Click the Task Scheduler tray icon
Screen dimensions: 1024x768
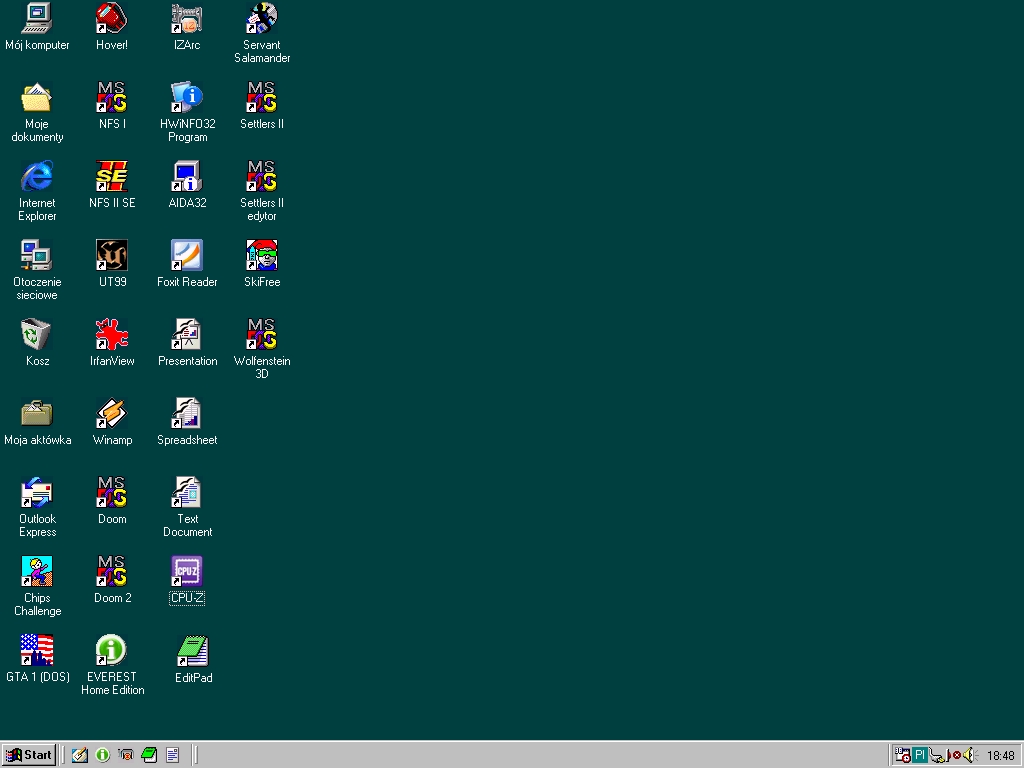(903, 755)
